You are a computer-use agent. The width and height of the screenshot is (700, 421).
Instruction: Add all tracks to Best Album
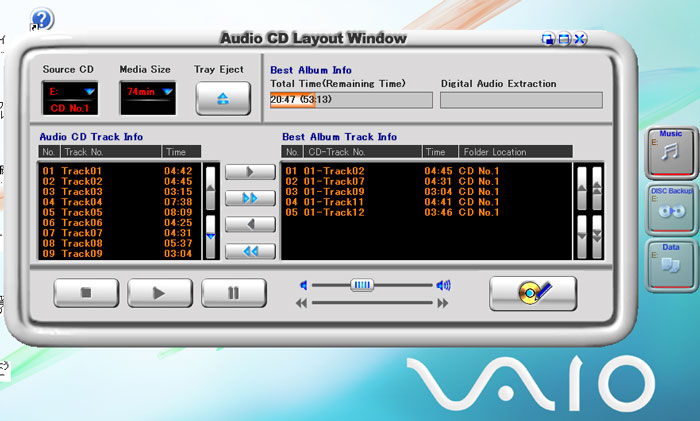click(250, 199)
